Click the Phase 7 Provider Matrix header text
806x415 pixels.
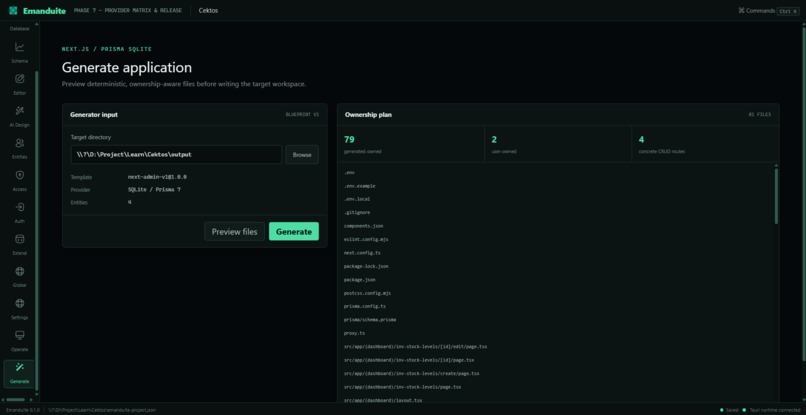coord(127,10)
